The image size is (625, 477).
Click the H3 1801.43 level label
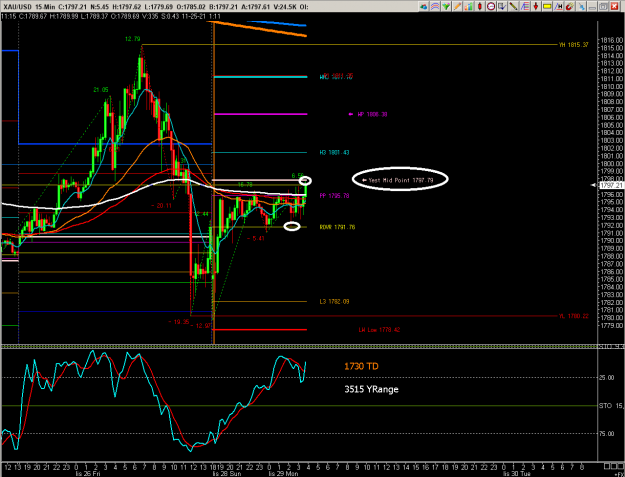pos(334,153)
